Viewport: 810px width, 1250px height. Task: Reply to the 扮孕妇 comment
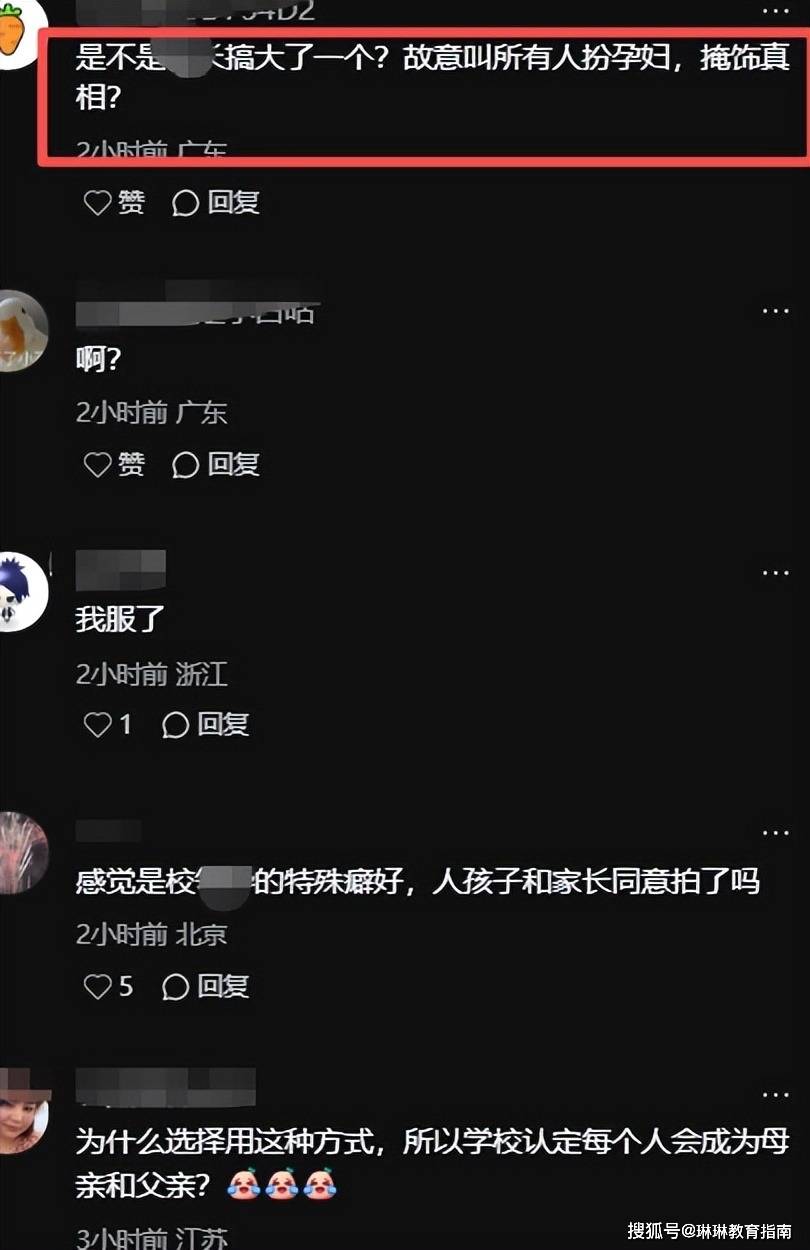(x=215, y=203)
